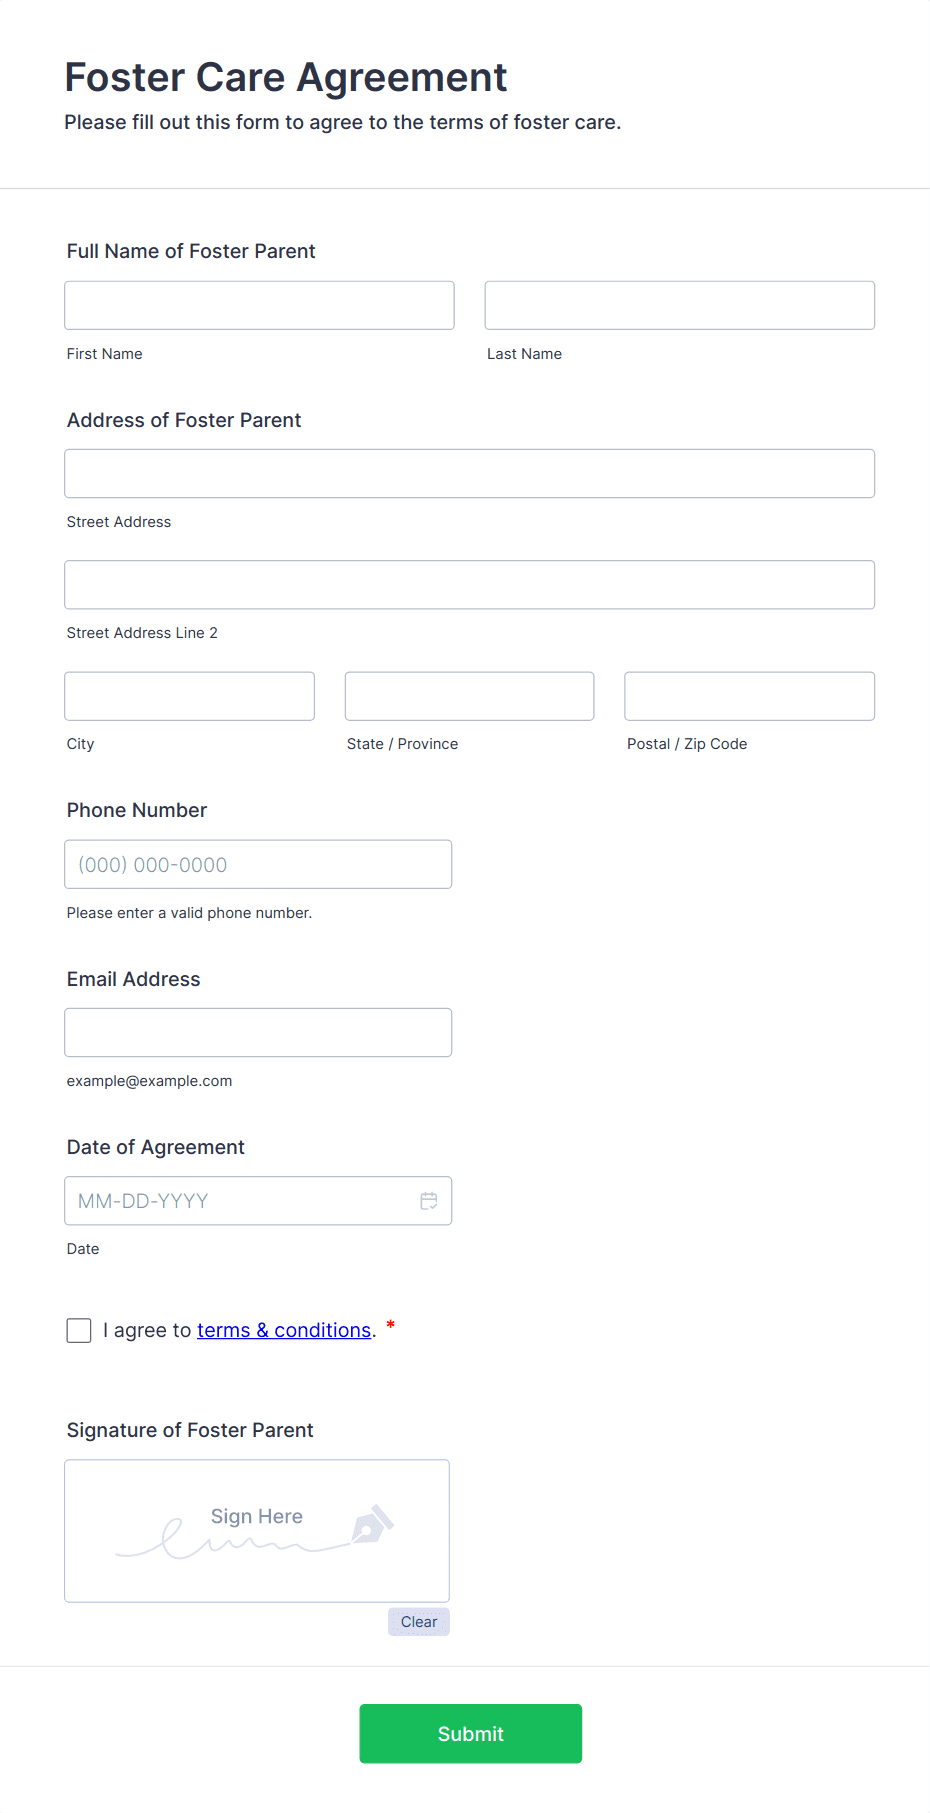Focus Street Address Line 2 field
This screenshot has height=1813, width=930.
pyautogui.click(x=469, y=585)
